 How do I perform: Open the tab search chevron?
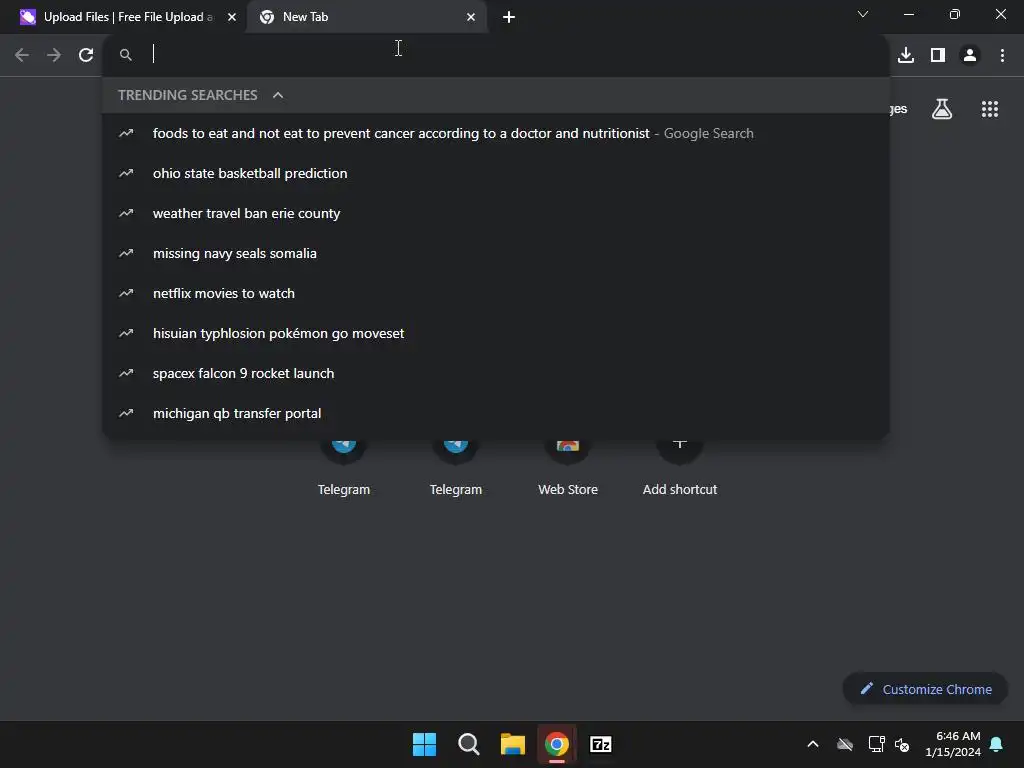(863, 14)
